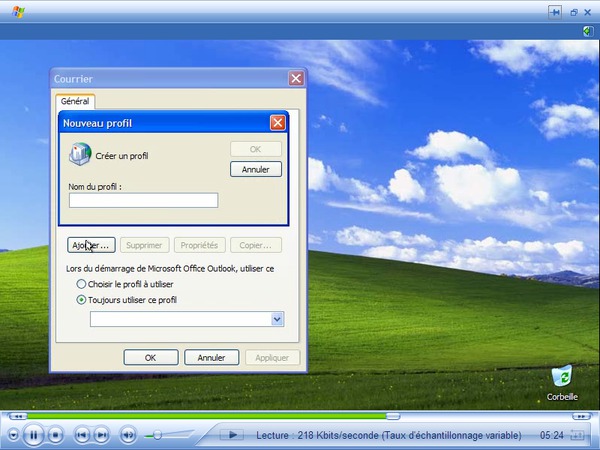This screenshot has width=600, height=450.
Task: Expand the quick access menu arrow near Pause
Action: [13, 435]
